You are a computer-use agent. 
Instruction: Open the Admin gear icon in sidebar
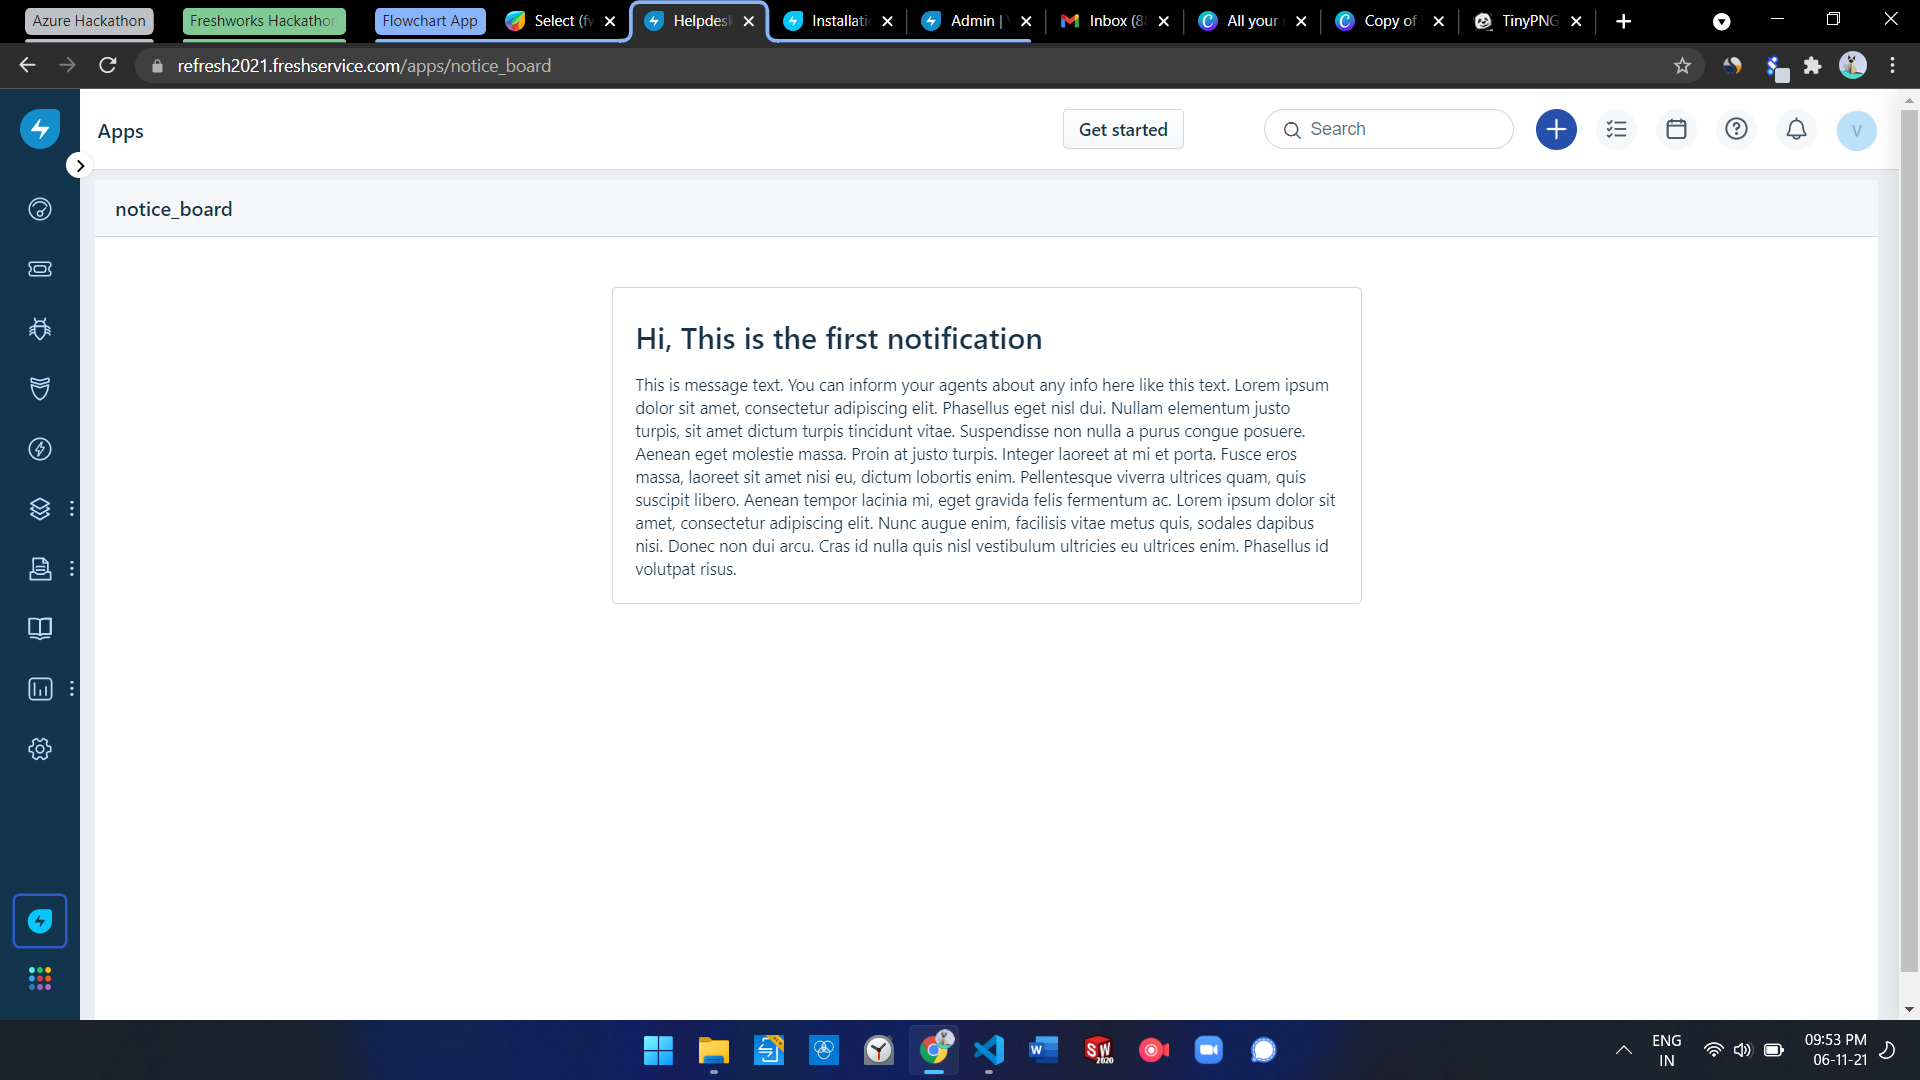pyautogui.click(x=40, y=749)
